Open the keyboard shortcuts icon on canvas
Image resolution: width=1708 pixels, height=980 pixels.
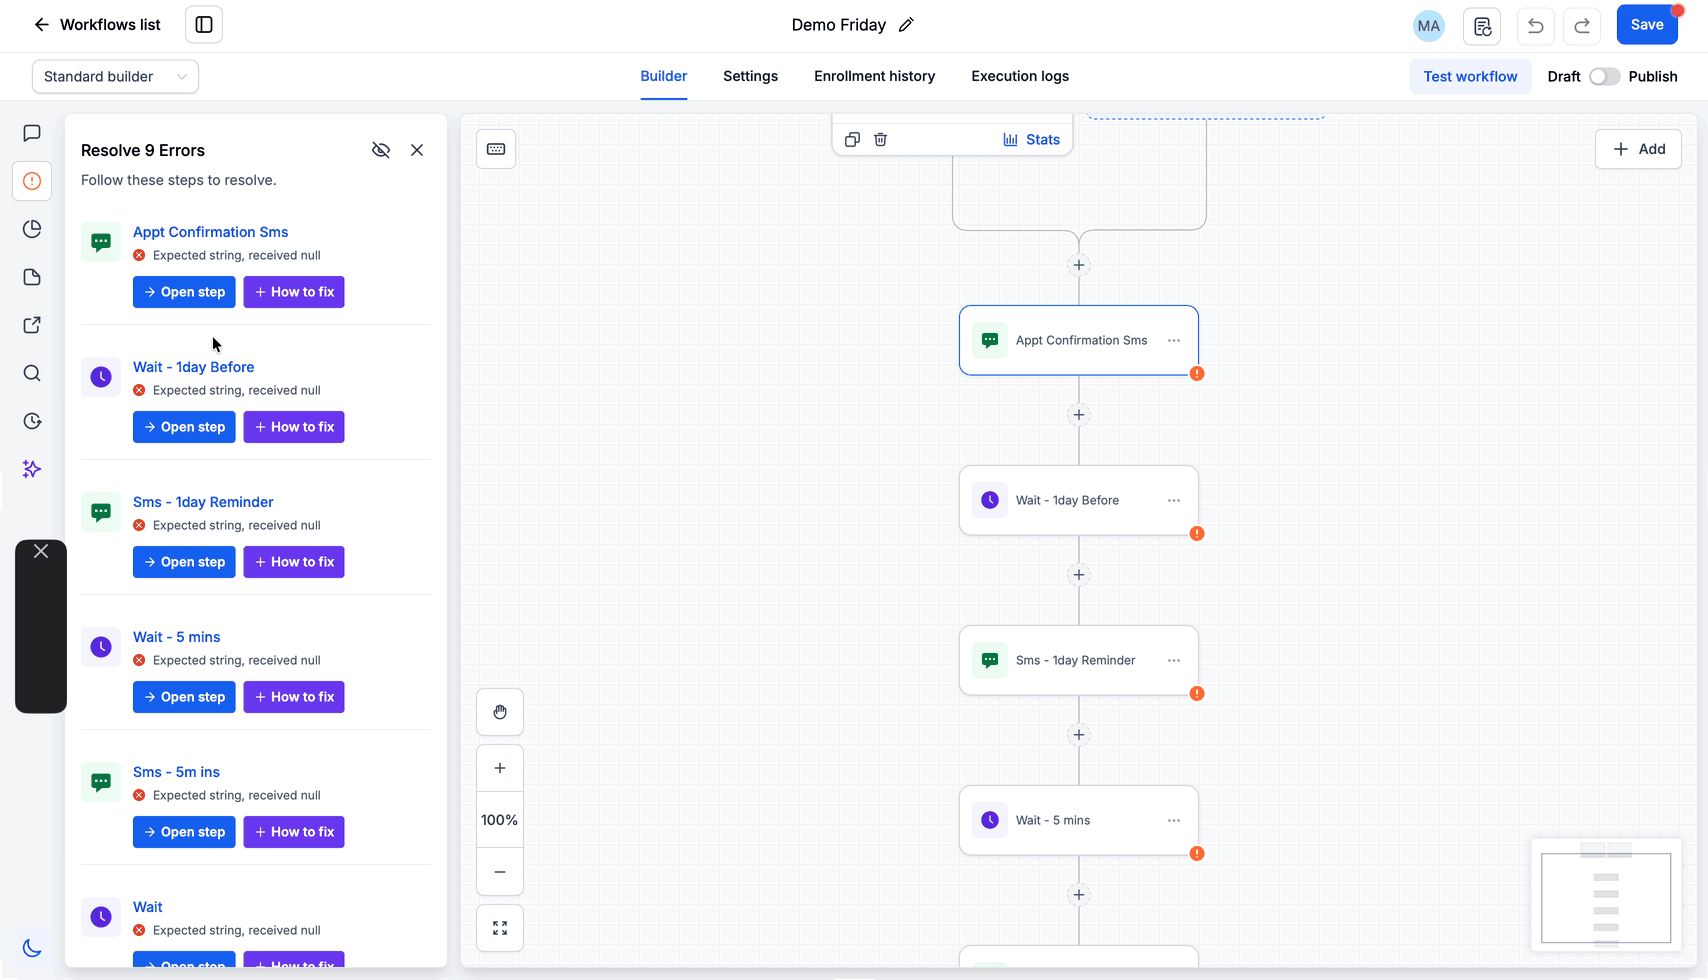(496, 149)
